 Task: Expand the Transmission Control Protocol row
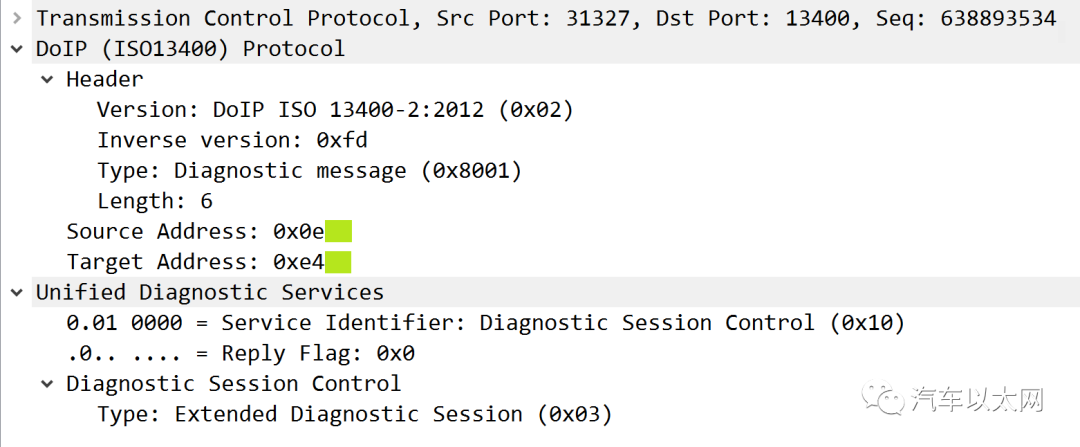point(16,19)
